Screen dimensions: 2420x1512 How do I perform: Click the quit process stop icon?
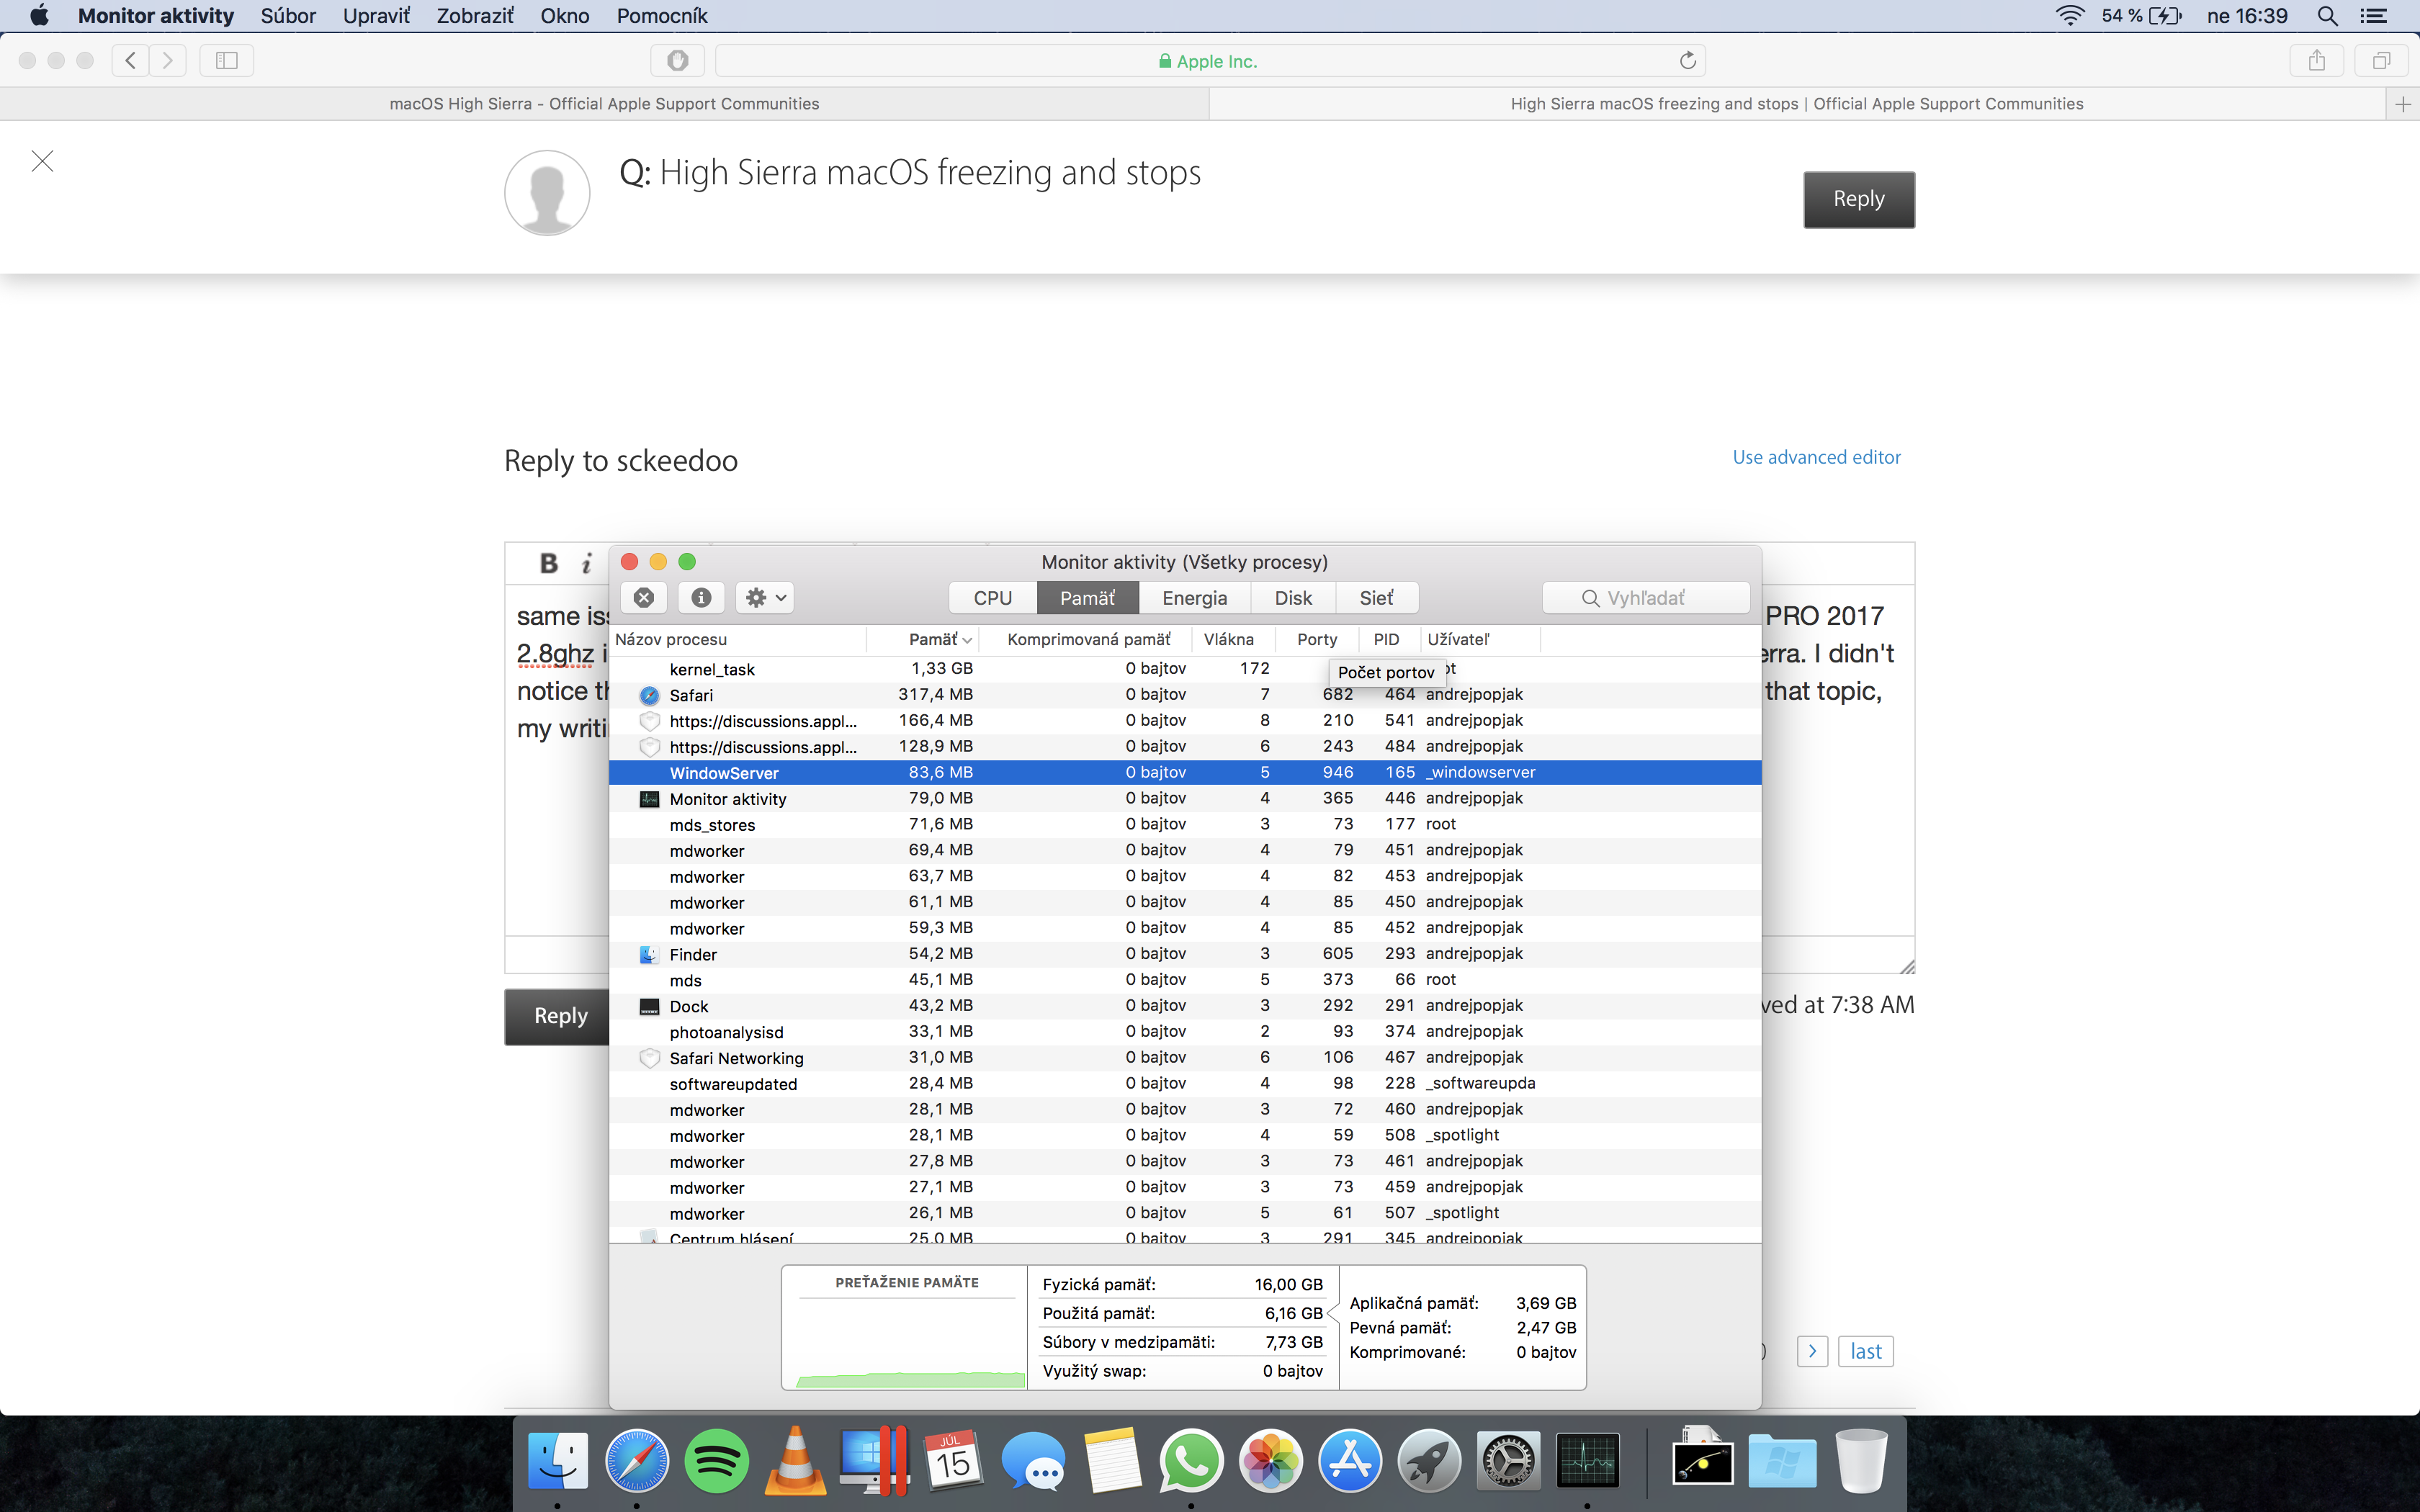[x=644, y=597]
